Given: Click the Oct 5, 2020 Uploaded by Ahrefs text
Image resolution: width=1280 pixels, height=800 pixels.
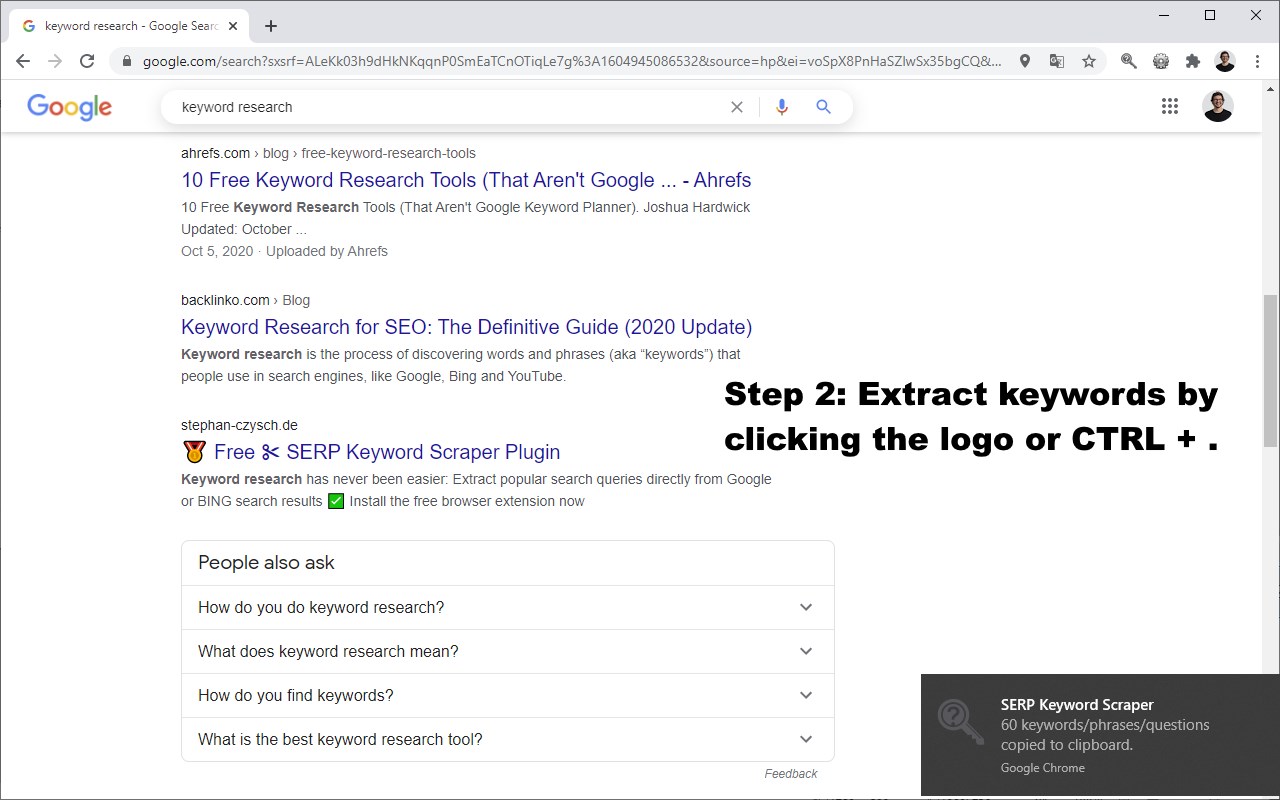Looking at the screenshot, I should coord(284,251).
